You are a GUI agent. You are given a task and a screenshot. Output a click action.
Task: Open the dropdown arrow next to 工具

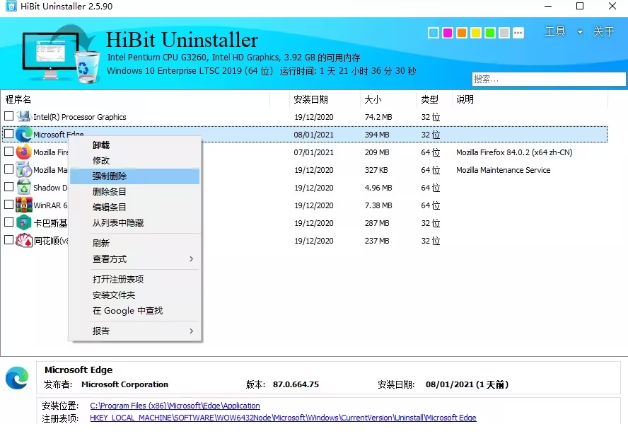click(x=580, y=32)
